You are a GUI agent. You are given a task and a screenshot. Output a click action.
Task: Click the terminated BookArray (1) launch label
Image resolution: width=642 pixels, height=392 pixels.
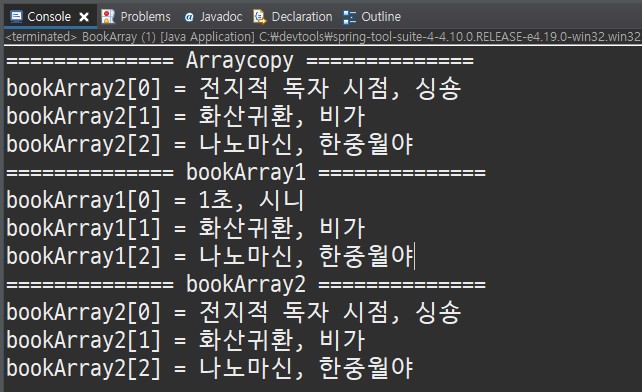130,37
